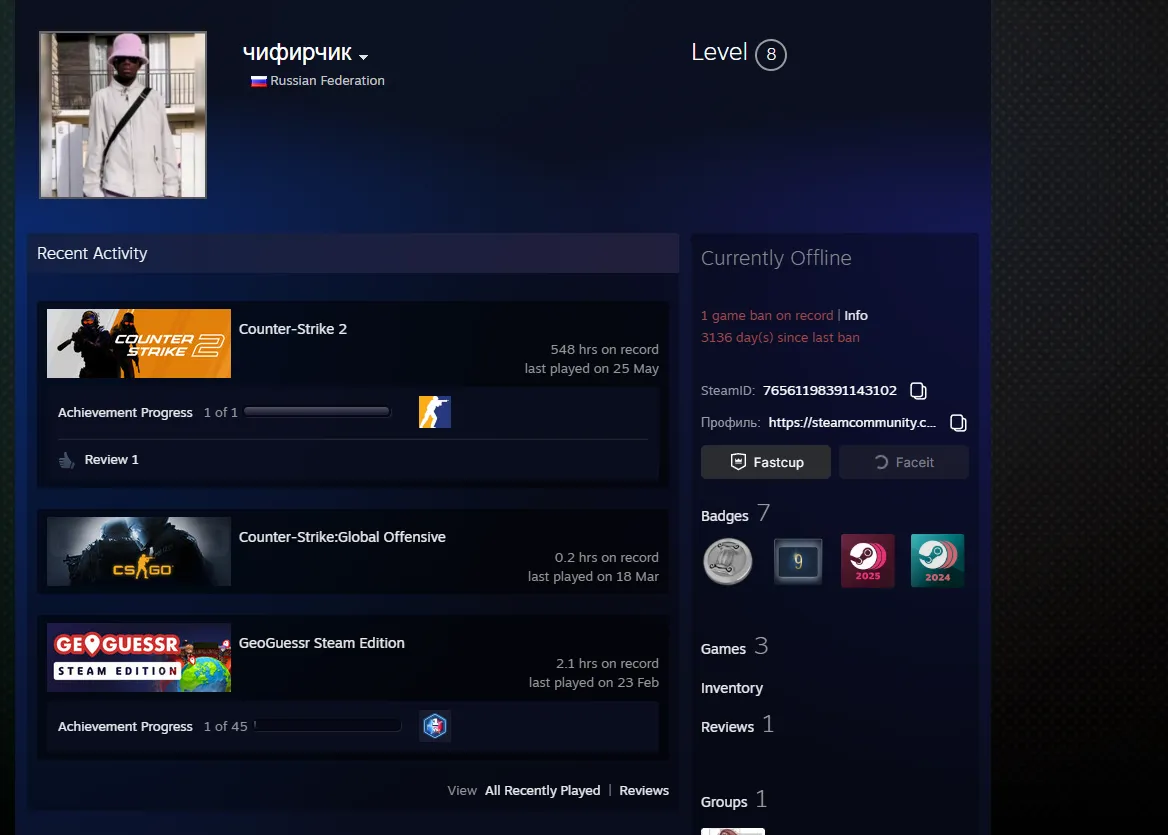This screenshot has height=835, width=1168.
Task: View the Steam 2024 badge
Action: 938,561
